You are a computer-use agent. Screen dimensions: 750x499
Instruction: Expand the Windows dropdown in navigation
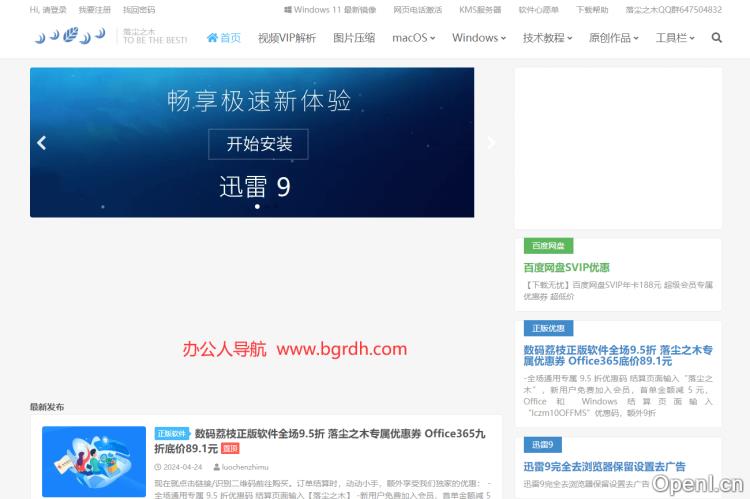click(476, 38)
